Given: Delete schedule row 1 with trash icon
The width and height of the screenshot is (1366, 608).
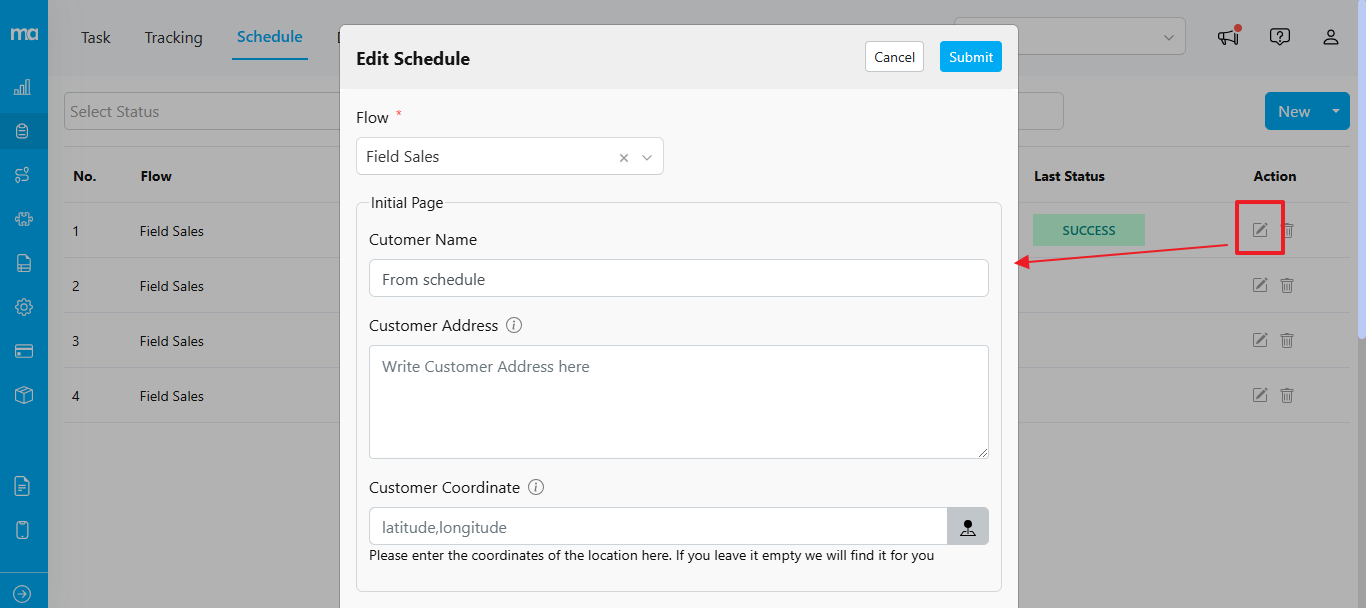Looking at the screenshot, I should coord(1288,231).
